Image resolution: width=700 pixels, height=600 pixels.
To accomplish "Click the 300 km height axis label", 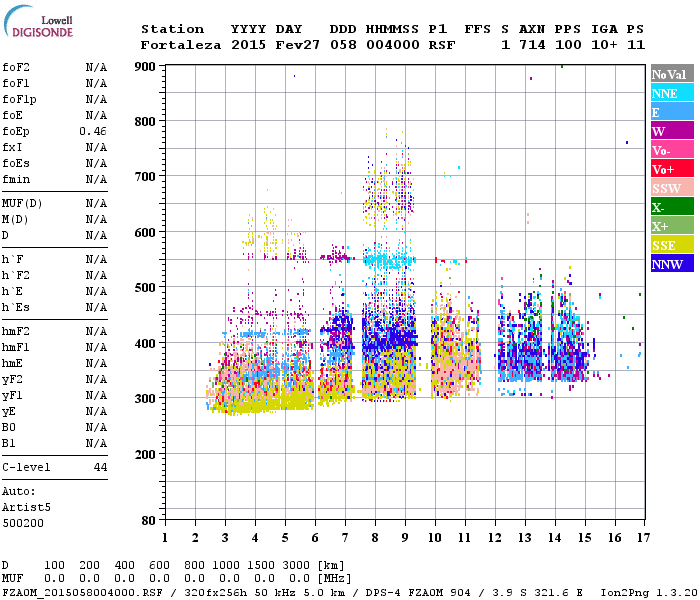I will (x=145, y=399).
